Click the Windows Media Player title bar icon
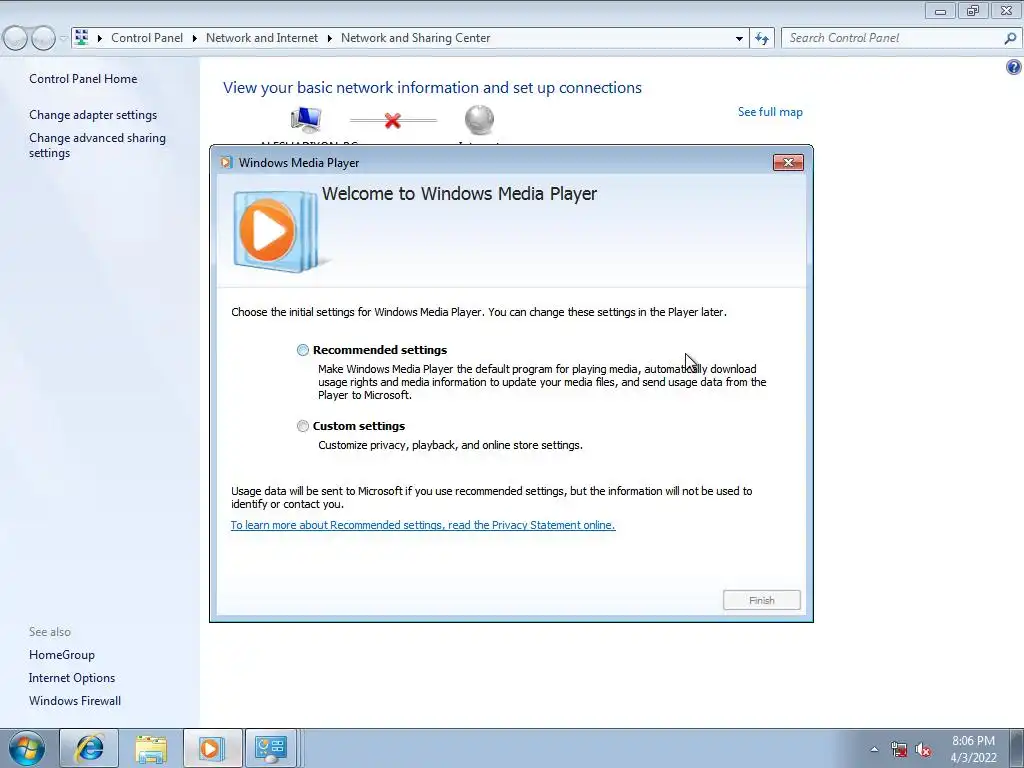 [226, 163]
